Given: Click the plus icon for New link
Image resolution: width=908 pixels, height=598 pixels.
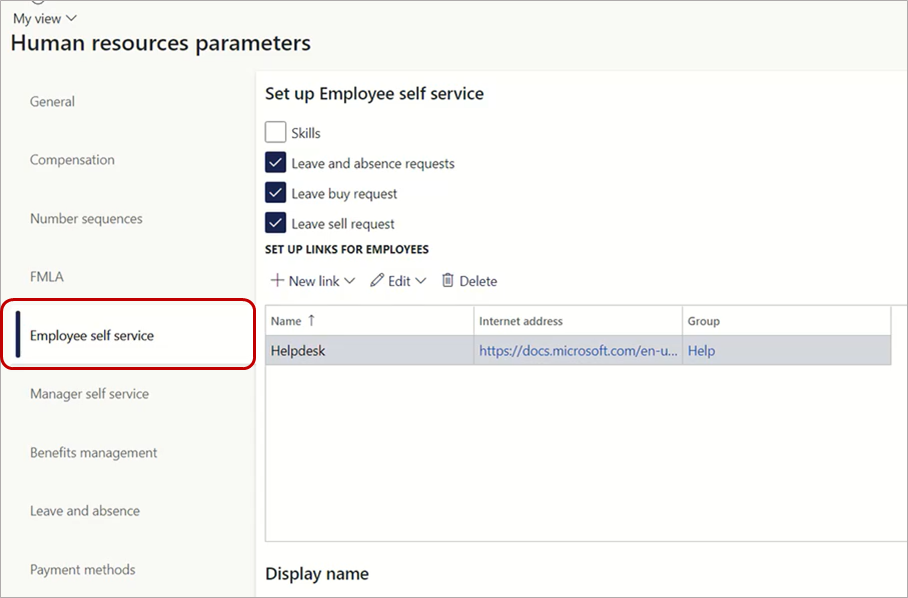Looking at the screenshot, I should click(x=277, y=281).
